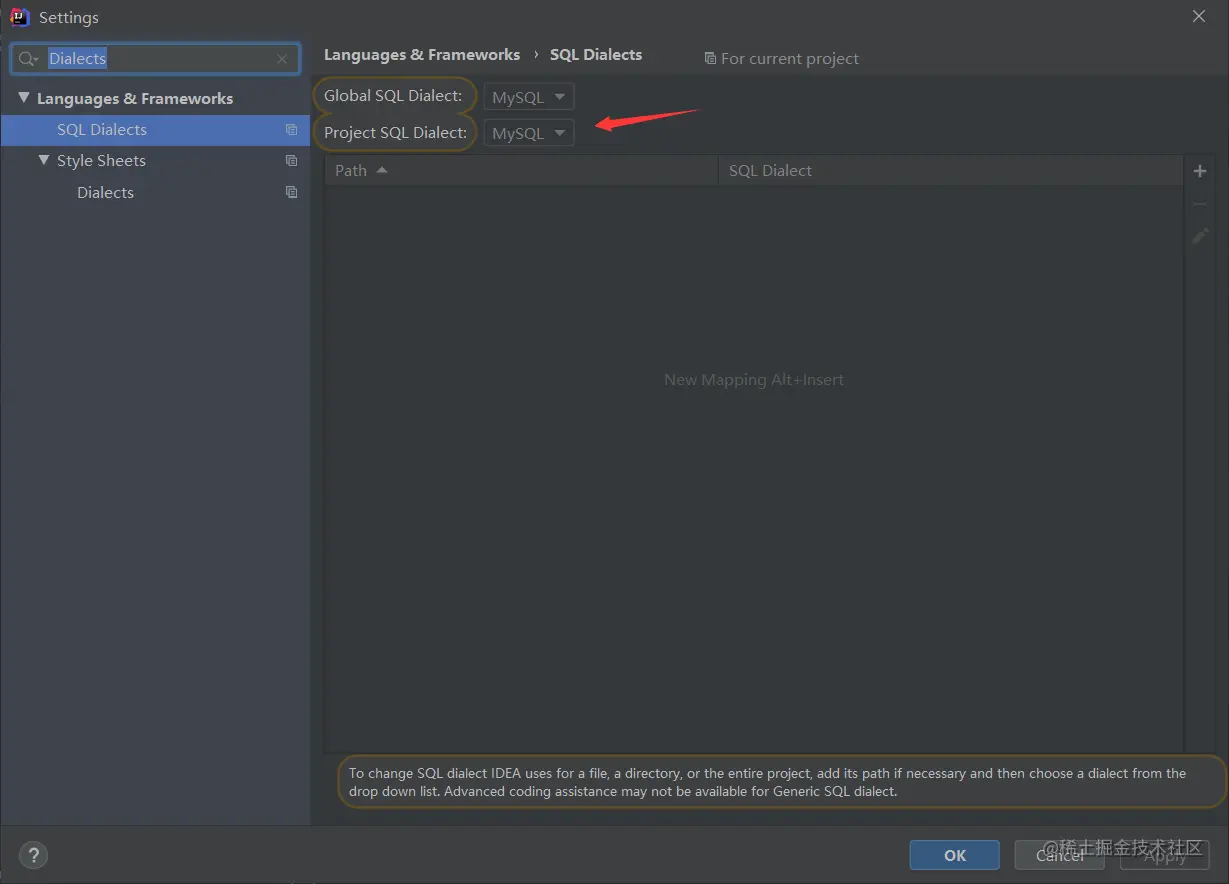Open help with the question mark button
The height and width of the screenshot is (884, 1229).
(33, 855)
